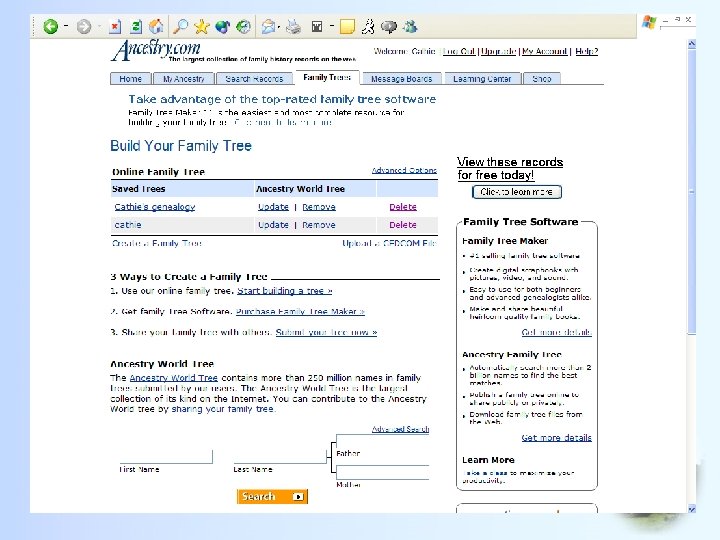Viewport: 720px width, 540px height.
Task: Click Purchase Family Tree Maker link
Action: tap(300, 311)
